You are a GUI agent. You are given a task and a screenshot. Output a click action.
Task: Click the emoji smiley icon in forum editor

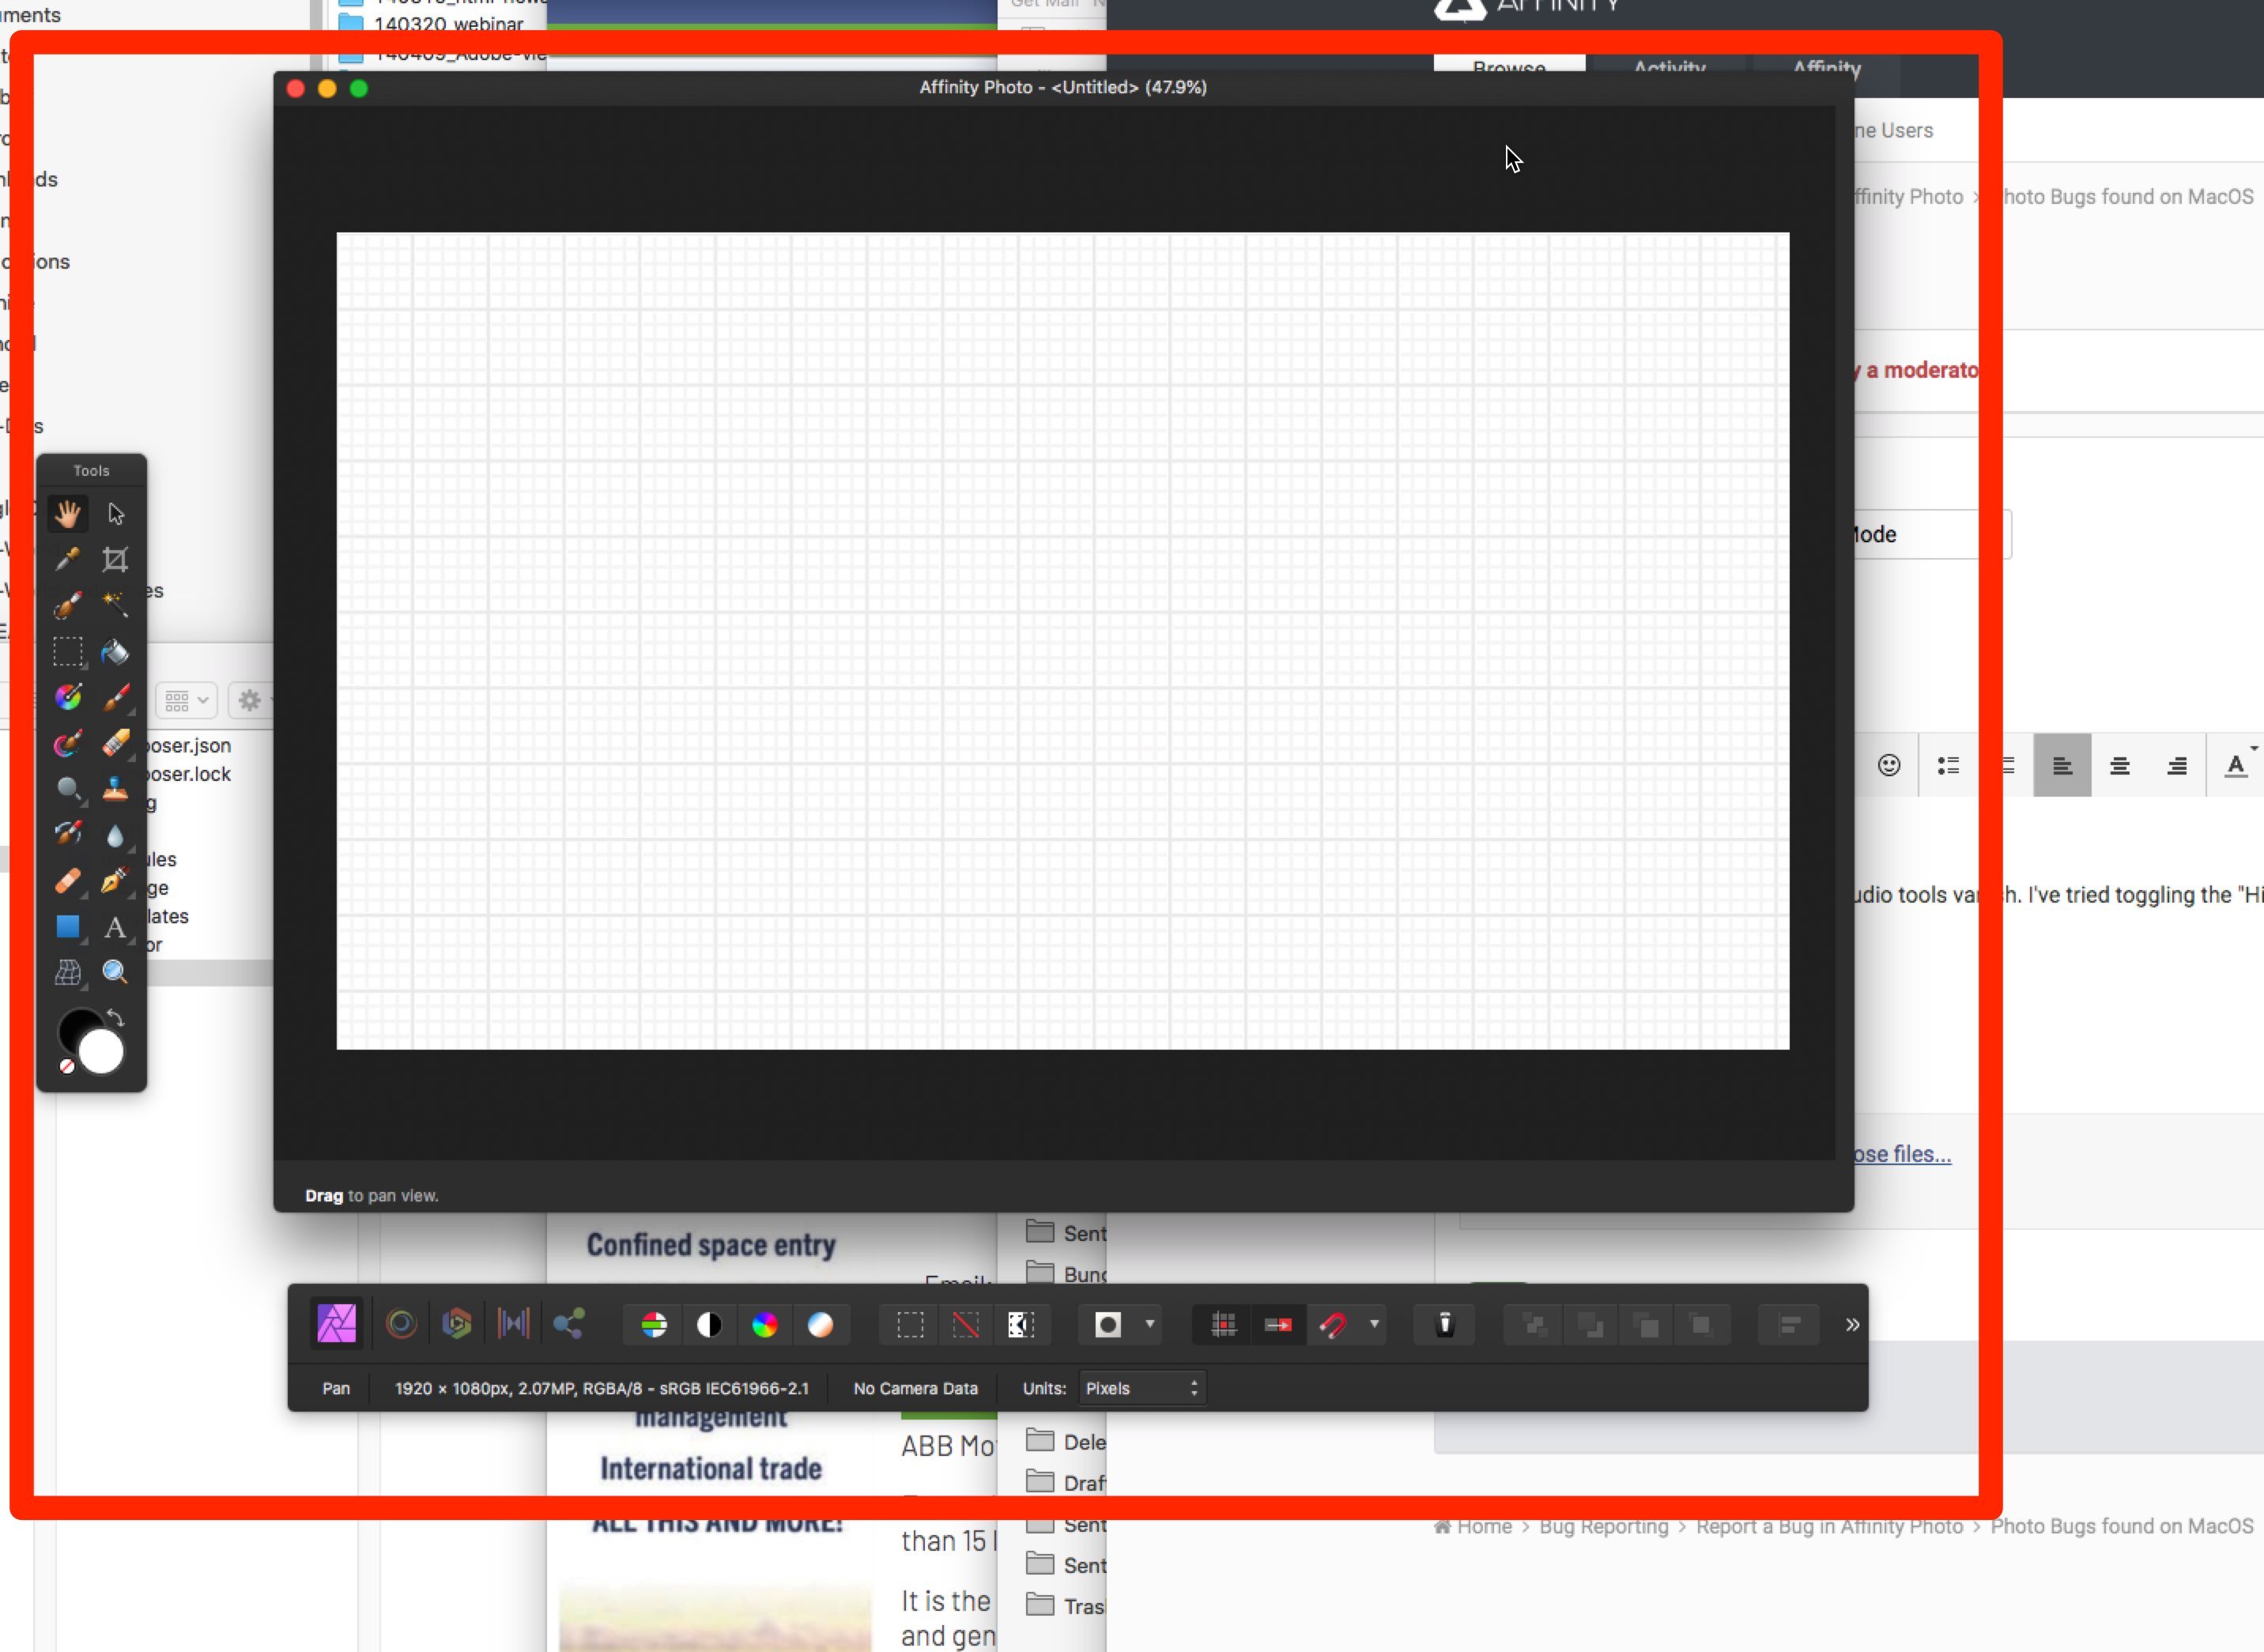coord(1889,766)
